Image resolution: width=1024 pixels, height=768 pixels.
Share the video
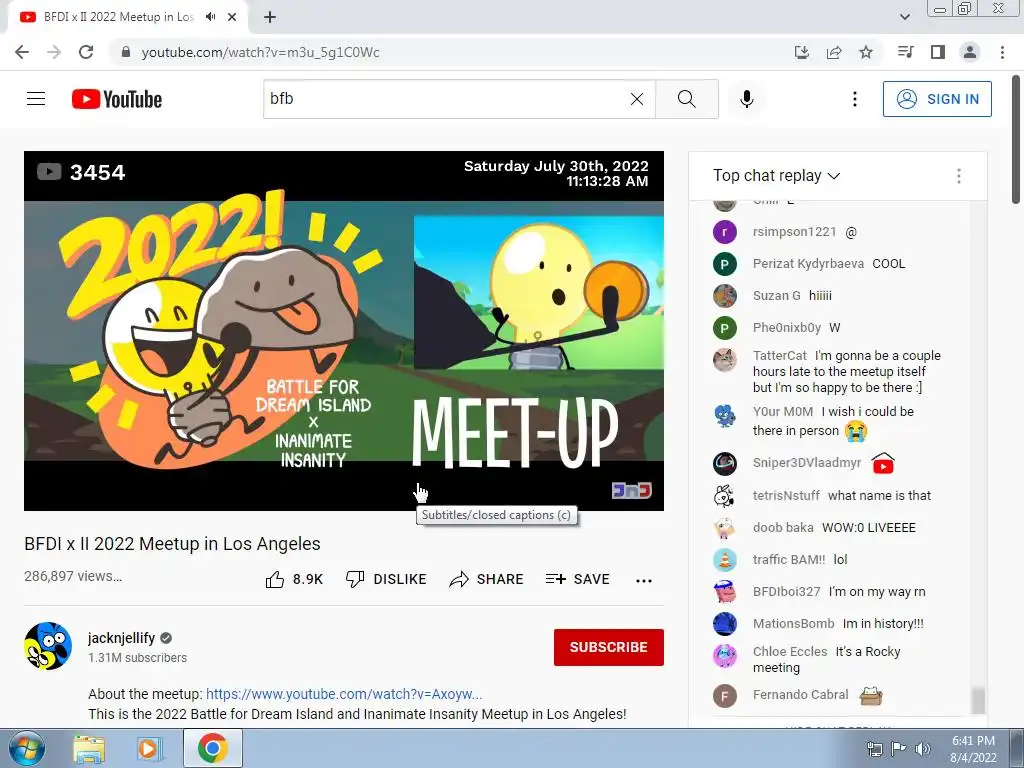pos(487,579)
